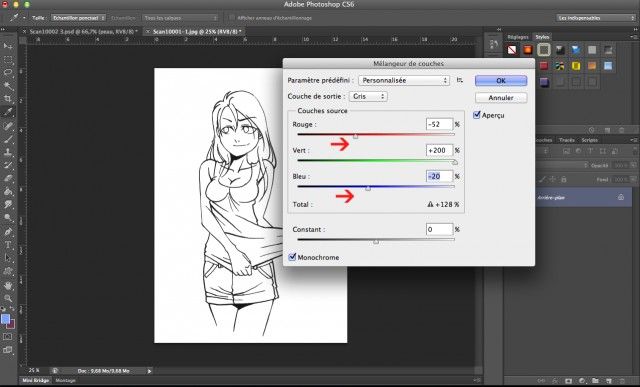Screen dimensions: 640x387
Task: Click Constant slider handle
Action: click(376, 242)
